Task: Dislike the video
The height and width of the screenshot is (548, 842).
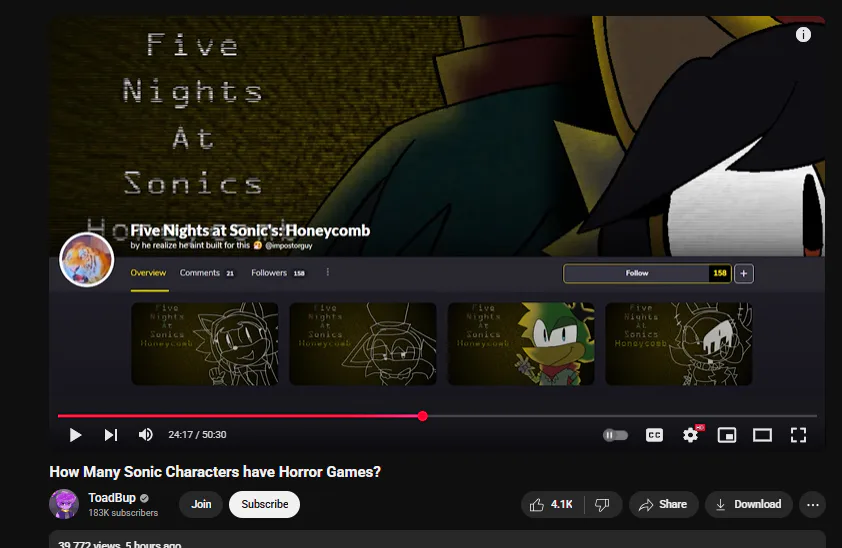Action: tap(603, 505)
